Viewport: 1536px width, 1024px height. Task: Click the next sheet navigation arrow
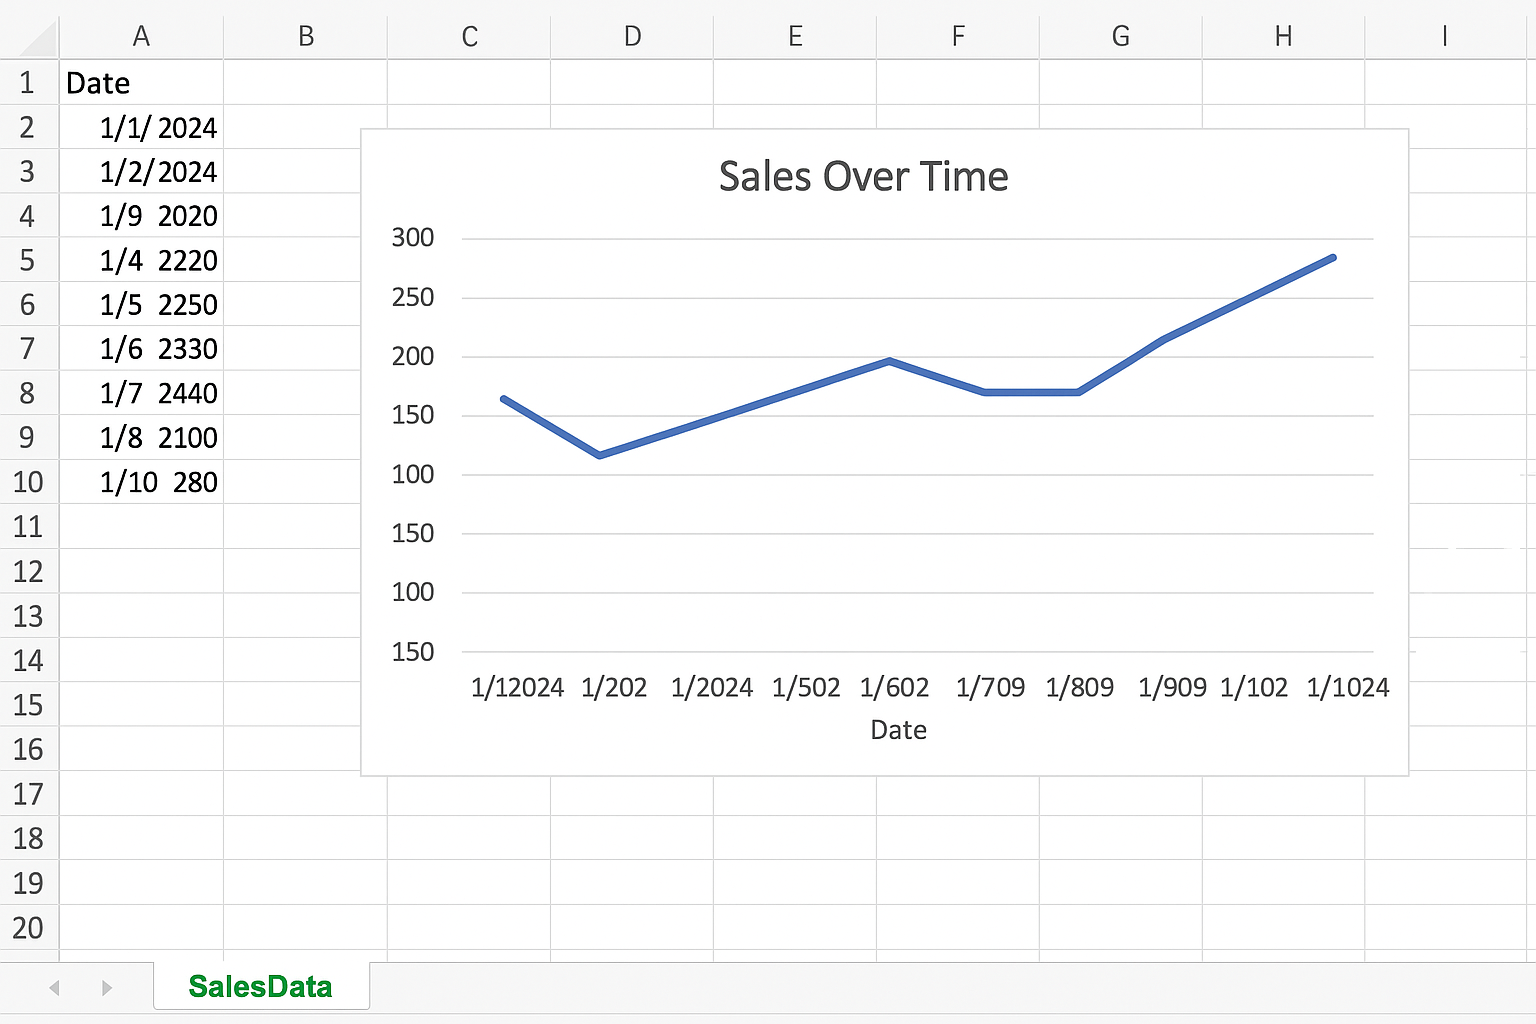click(107, 988)
